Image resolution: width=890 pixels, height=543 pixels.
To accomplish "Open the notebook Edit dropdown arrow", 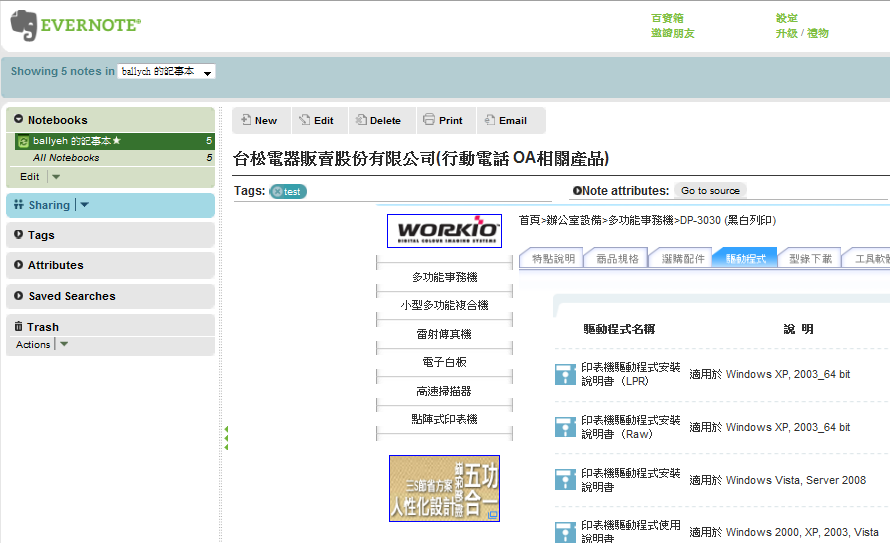I will pos(56,177).
